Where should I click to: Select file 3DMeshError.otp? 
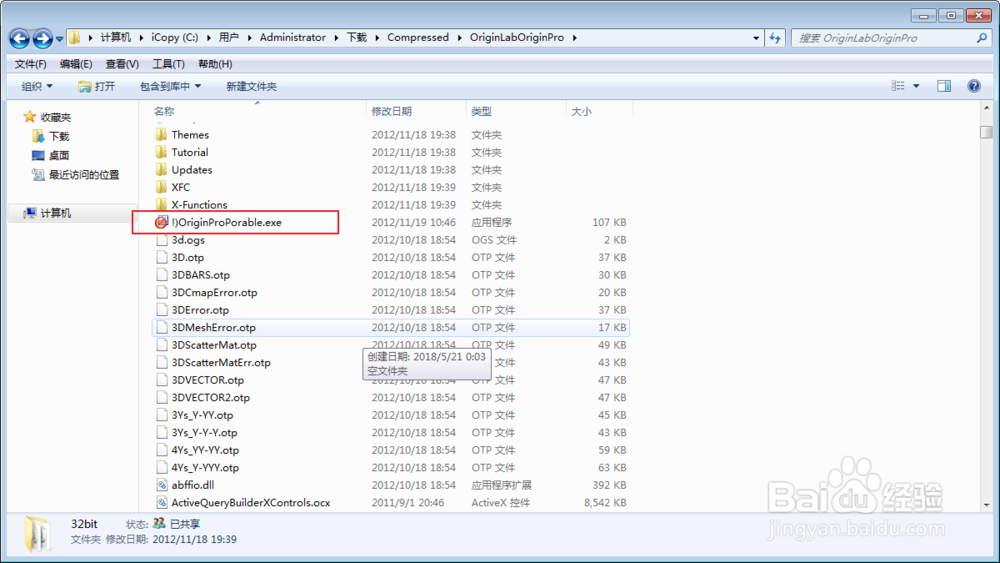(x=214, y=327)
